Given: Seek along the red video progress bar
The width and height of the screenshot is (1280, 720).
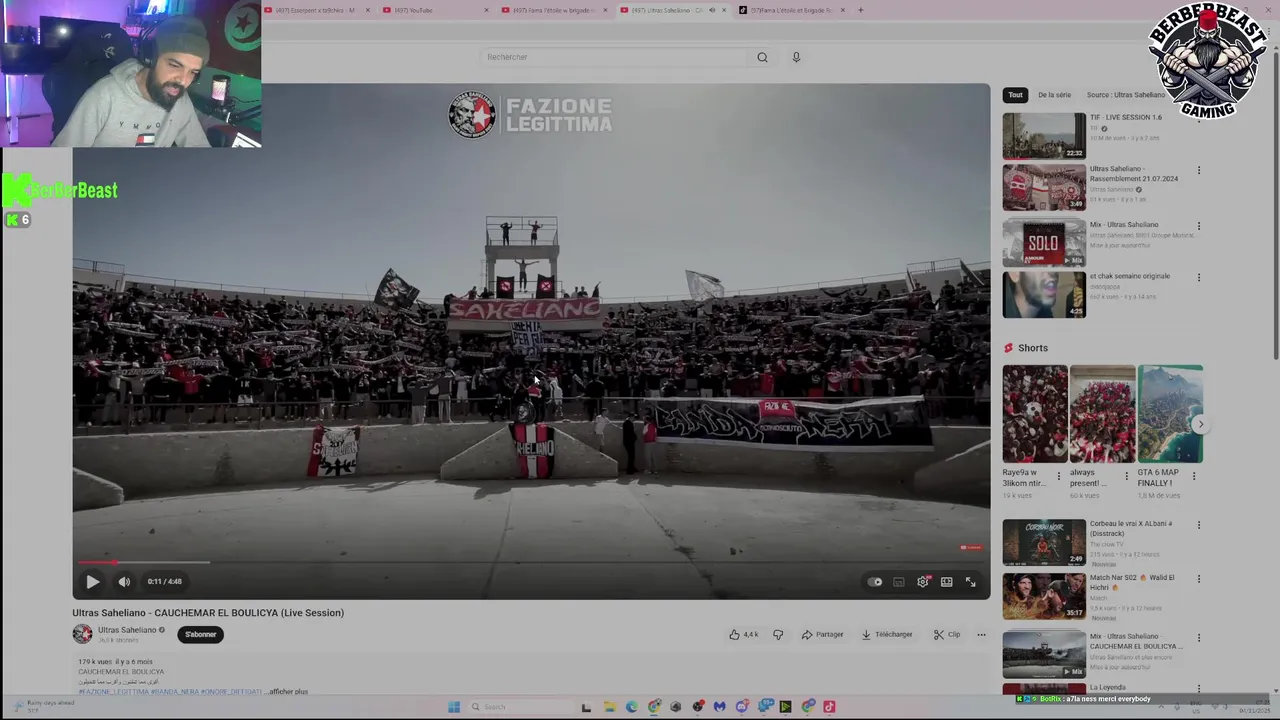Looking at the screenshot, I should coord(531,562).
